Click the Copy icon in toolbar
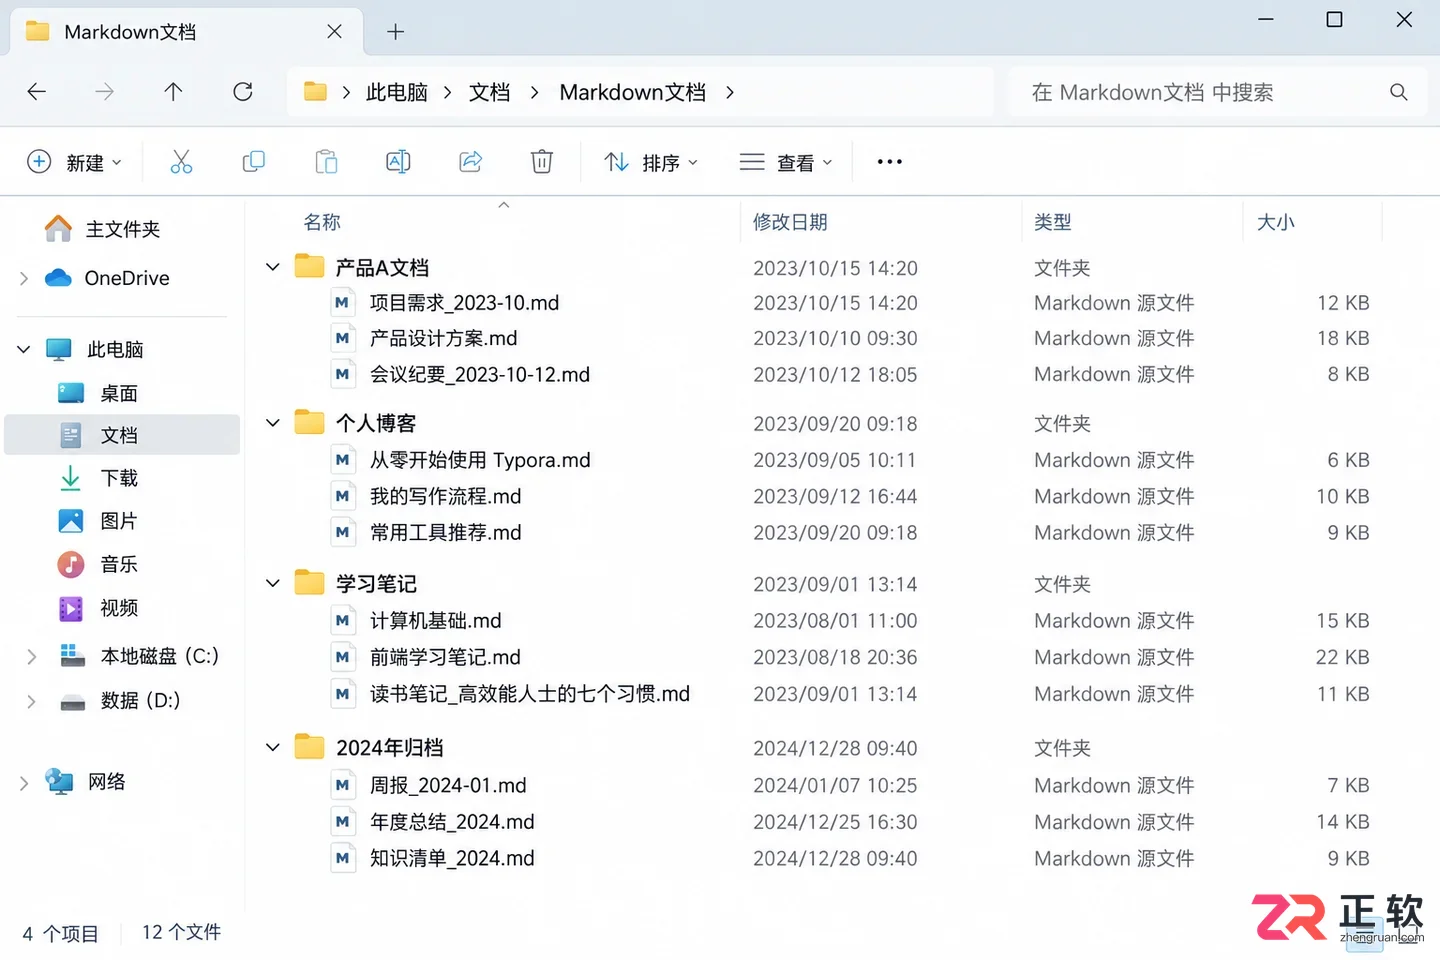The width and height of the screenshot is (1440, 960). pos(254,162)
